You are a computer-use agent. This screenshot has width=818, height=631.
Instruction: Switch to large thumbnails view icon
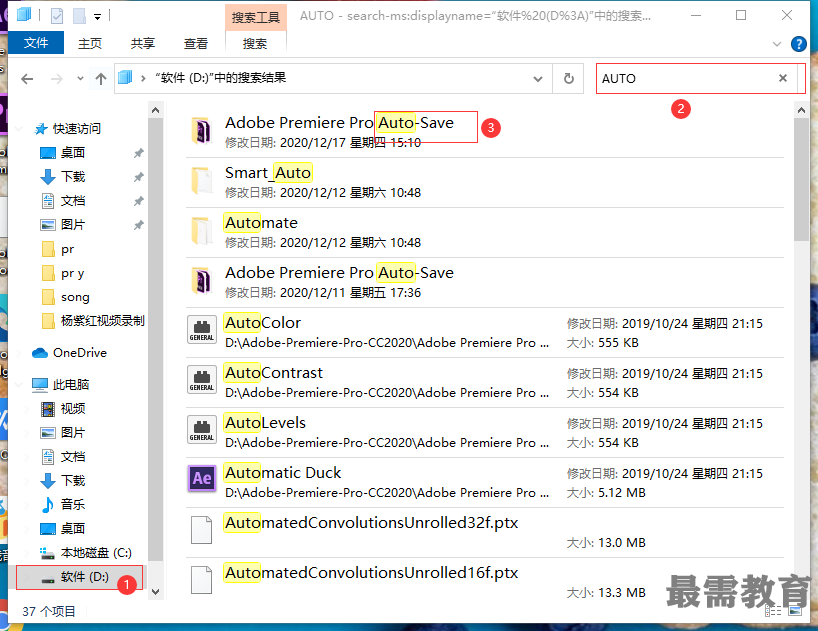[x=795, y=611]
